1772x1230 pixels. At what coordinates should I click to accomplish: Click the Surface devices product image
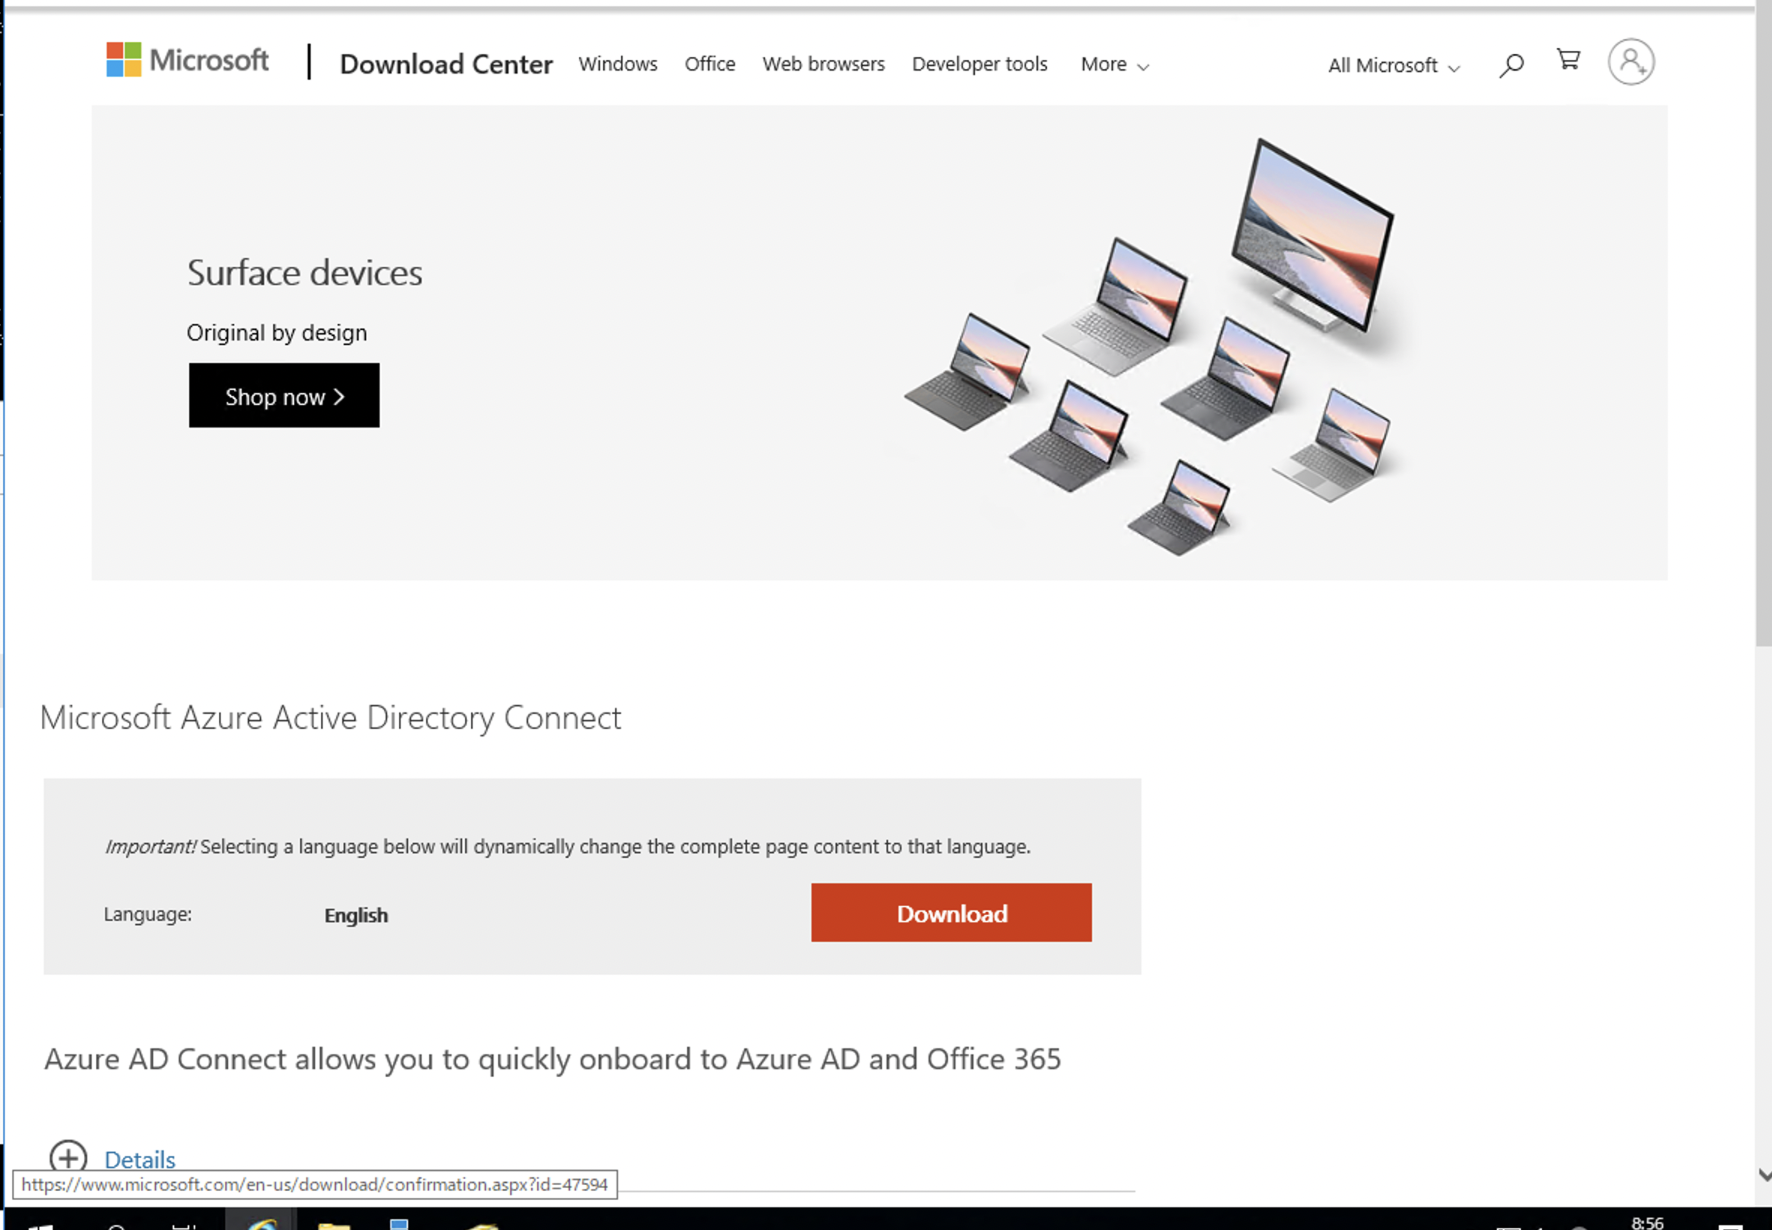click(x=1150, y=347)
